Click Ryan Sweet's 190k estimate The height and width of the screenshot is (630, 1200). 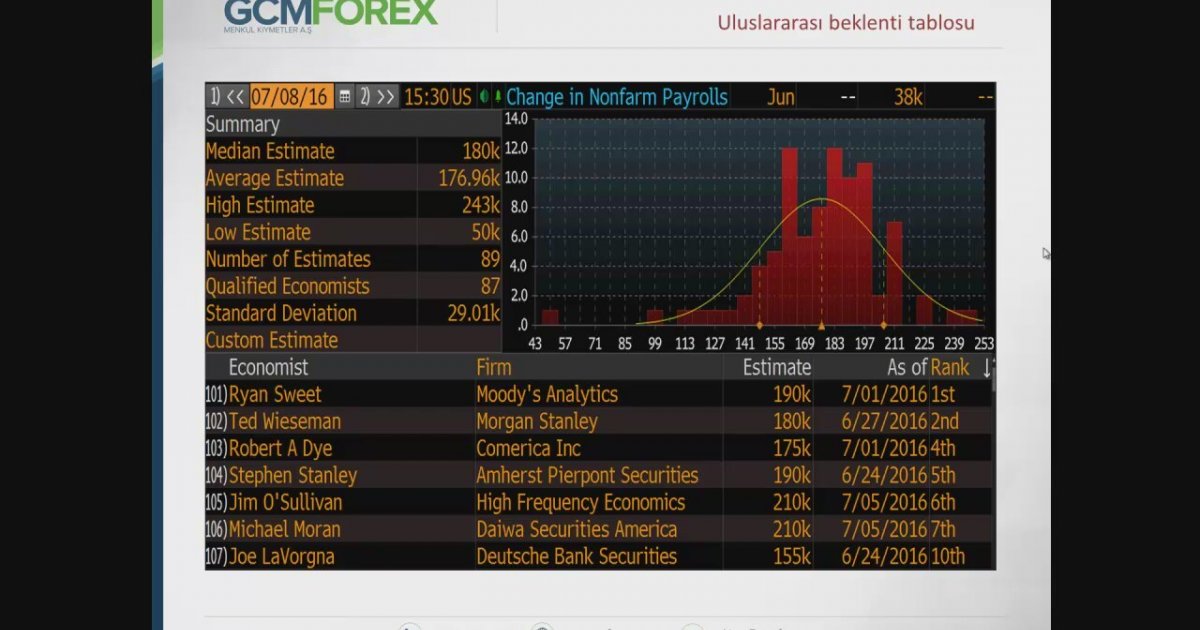coord(792,394)
